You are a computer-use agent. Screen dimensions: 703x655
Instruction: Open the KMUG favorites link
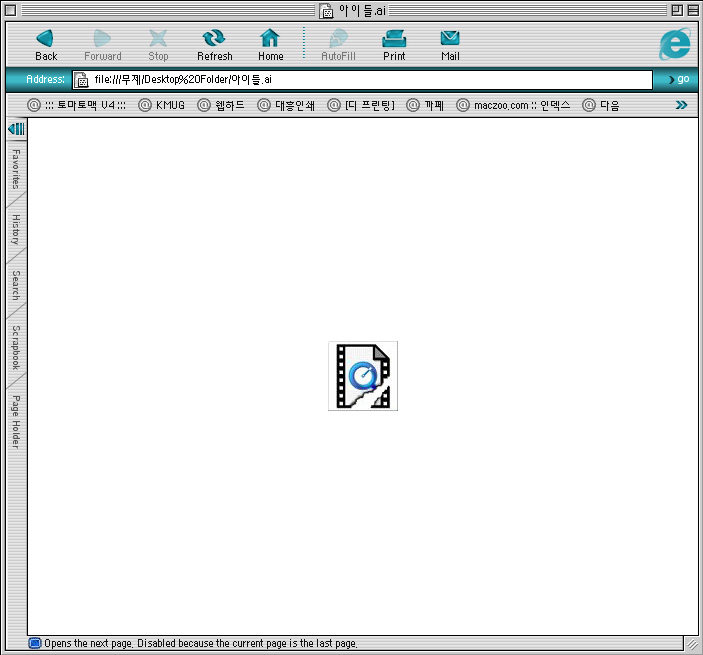[161, 105]
